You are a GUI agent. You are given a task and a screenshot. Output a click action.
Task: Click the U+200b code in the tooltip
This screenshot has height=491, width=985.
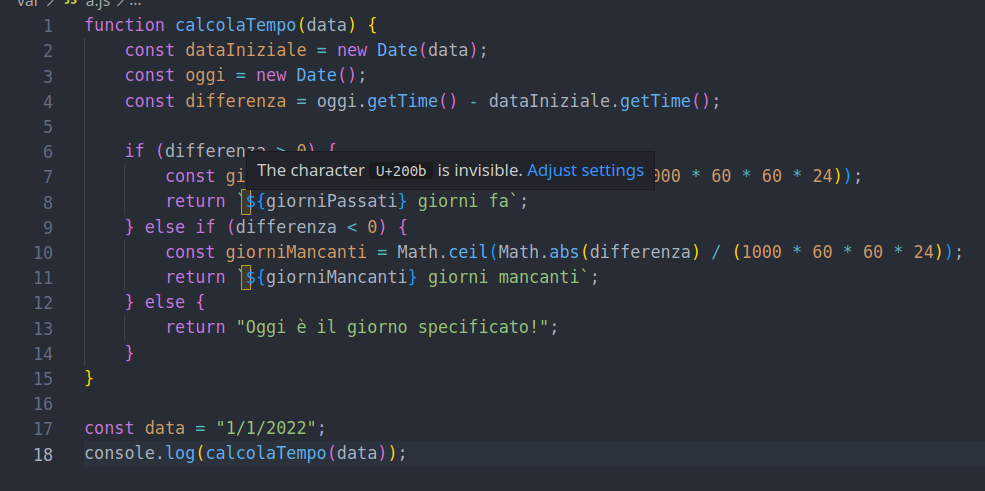point(401,171)
